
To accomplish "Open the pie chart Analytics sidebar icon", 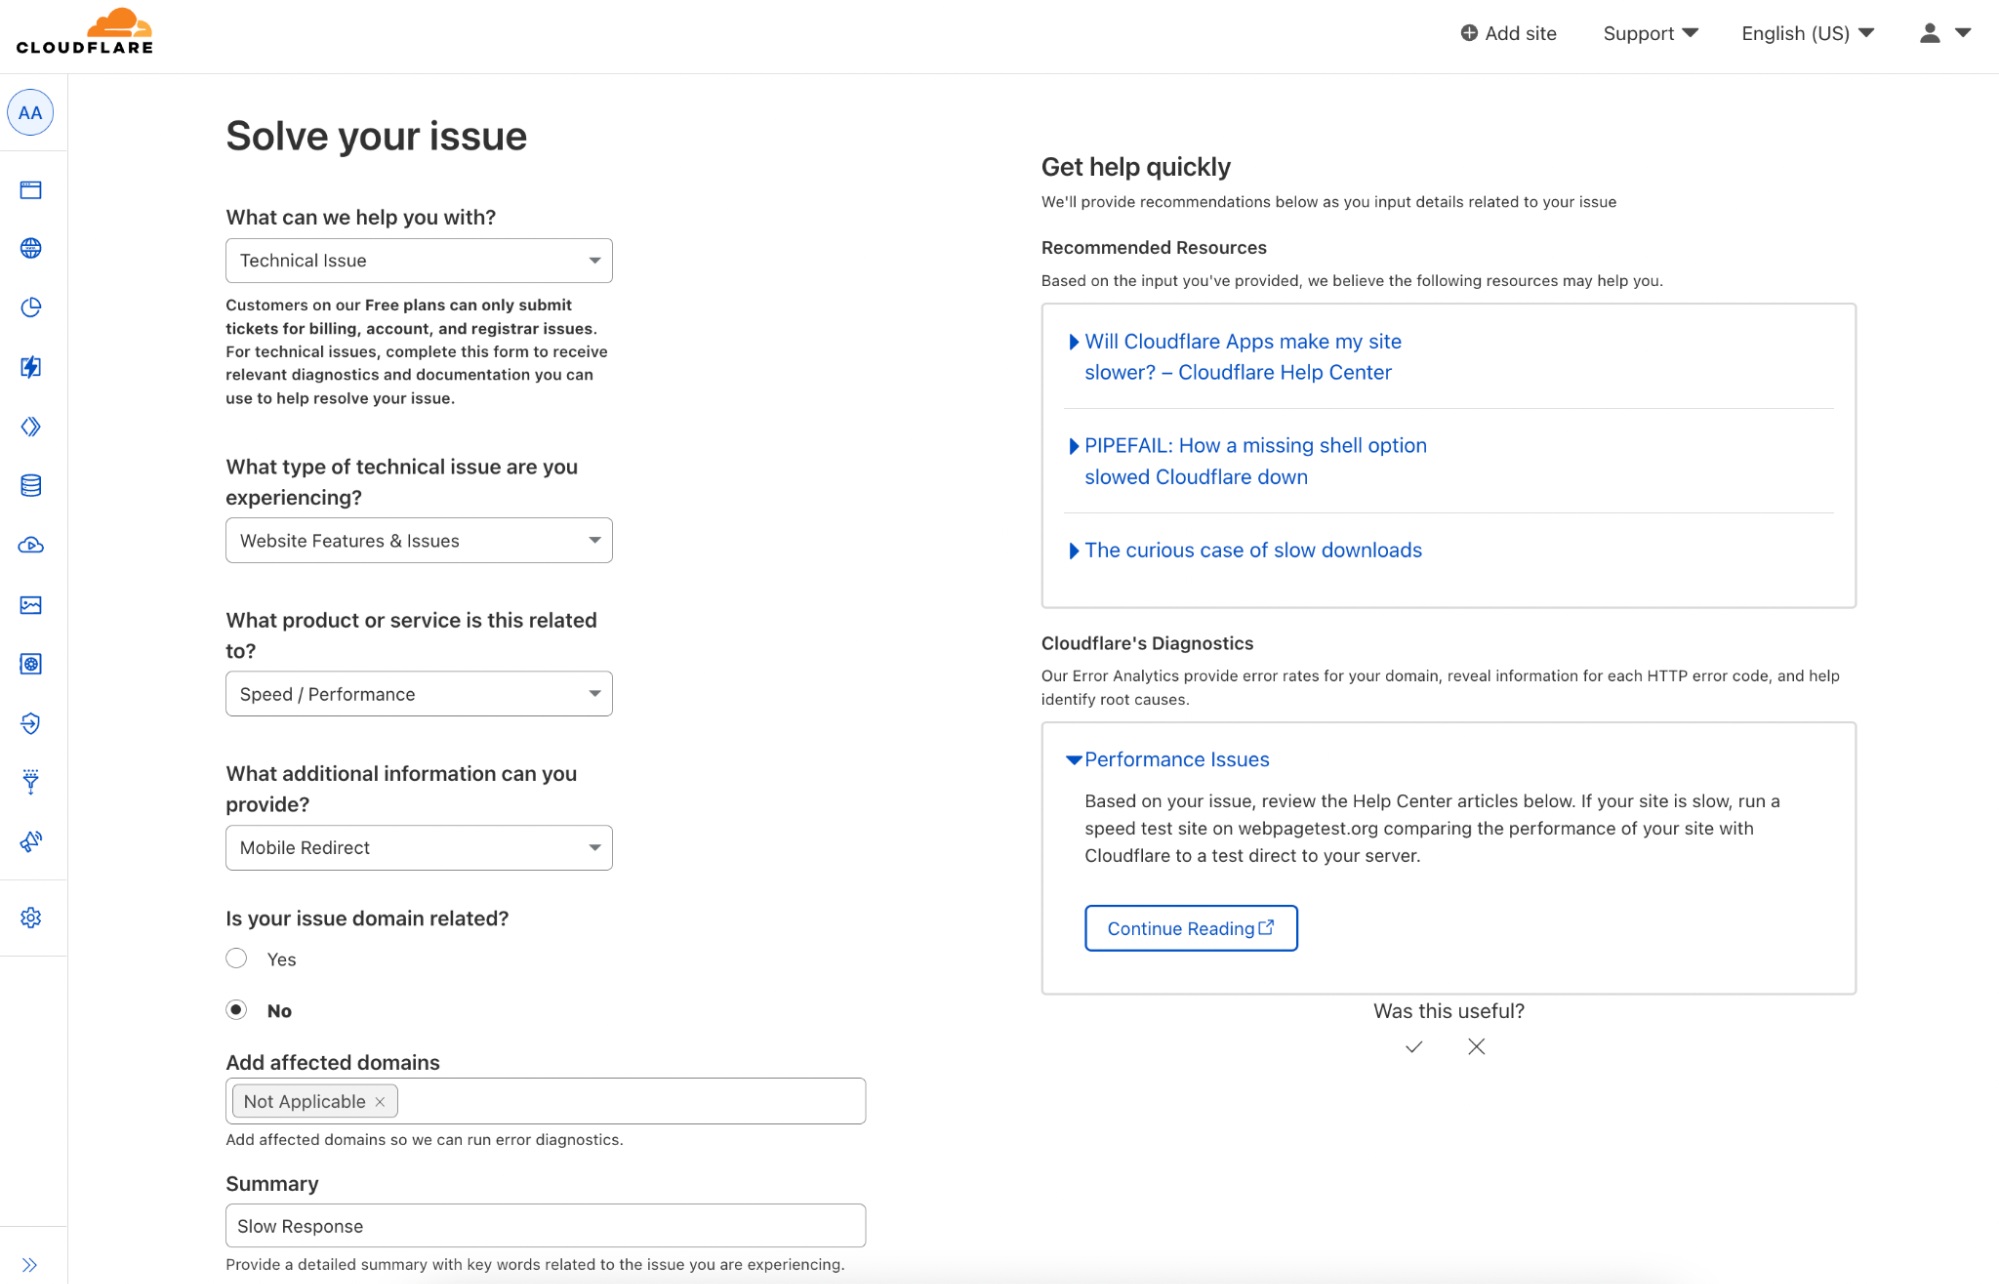I will (31, 307).
